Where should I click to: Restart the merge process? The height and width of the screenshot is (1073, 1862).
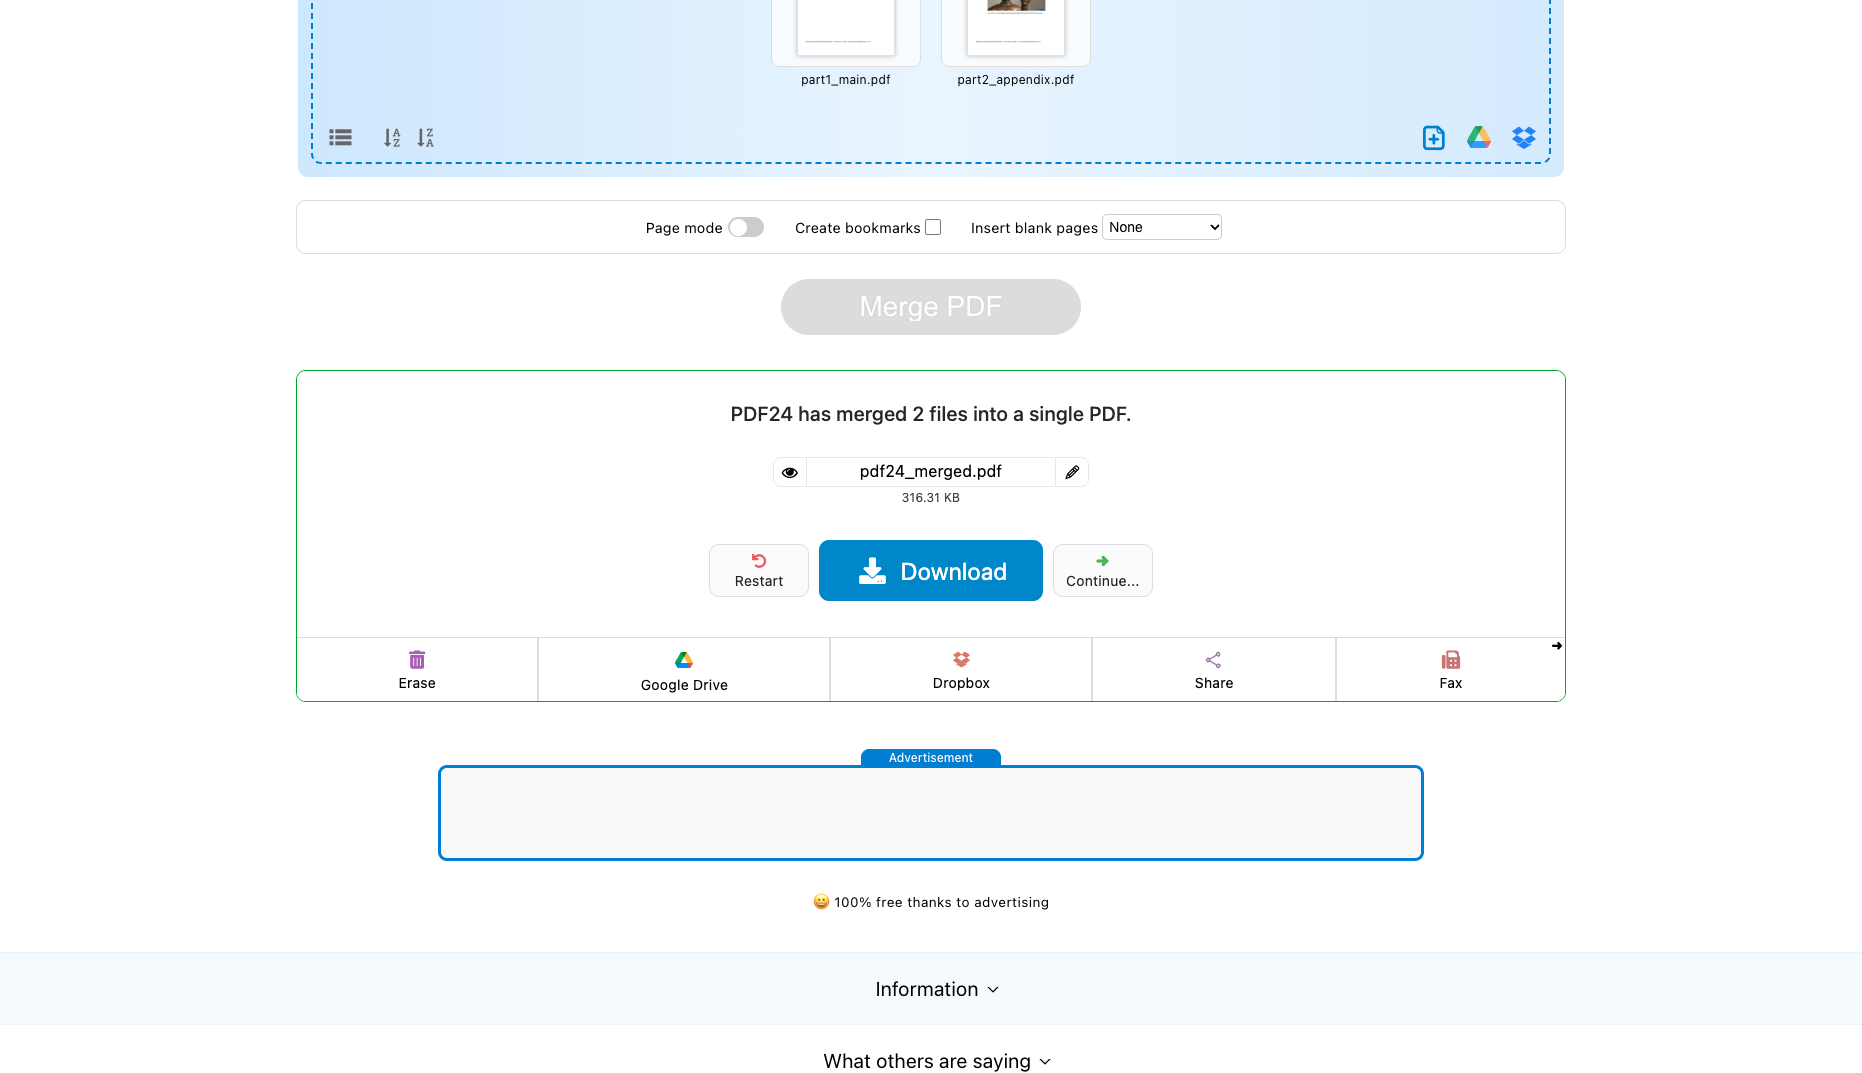pyautogui.click(x=759, y=571)
